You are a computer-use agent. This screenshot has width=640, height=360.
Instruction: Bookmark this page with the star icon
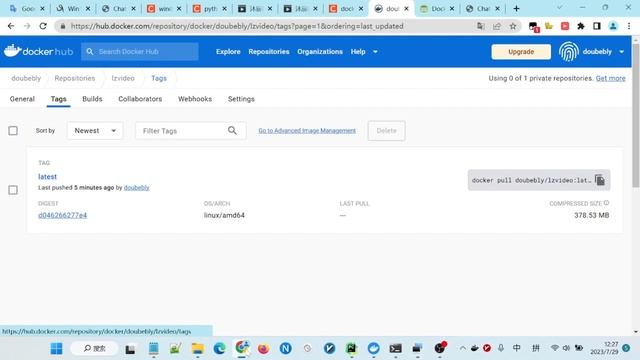pos(513,26)
